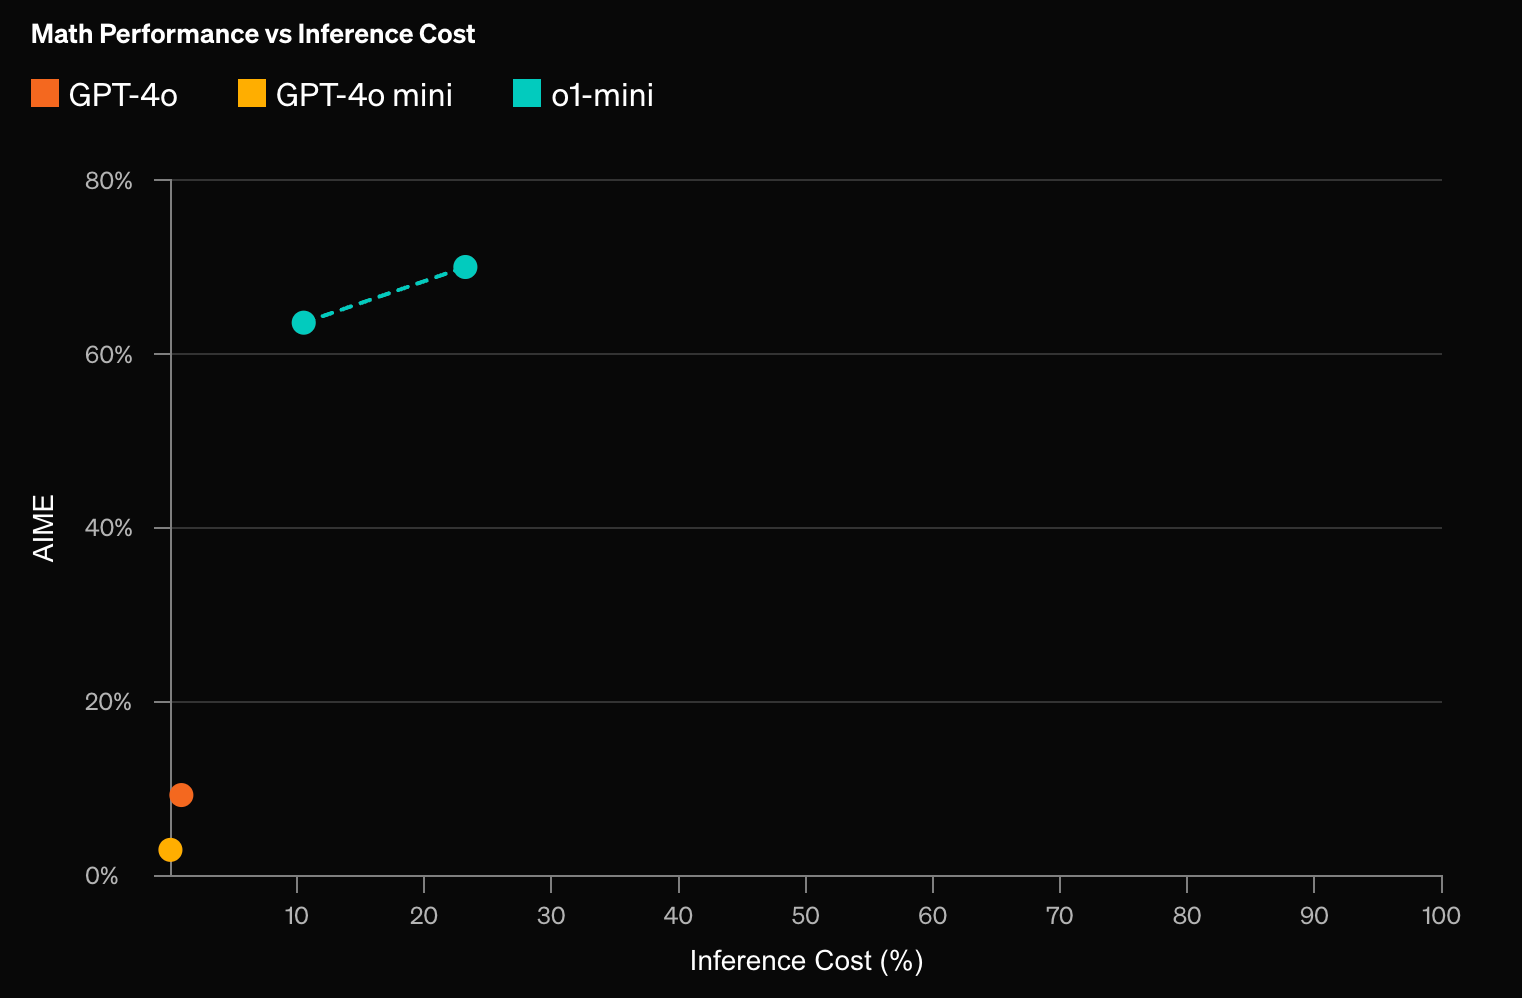The image size is (1522, 998).
Task: Click the AIME y-axis label
Action: (44, 528)
